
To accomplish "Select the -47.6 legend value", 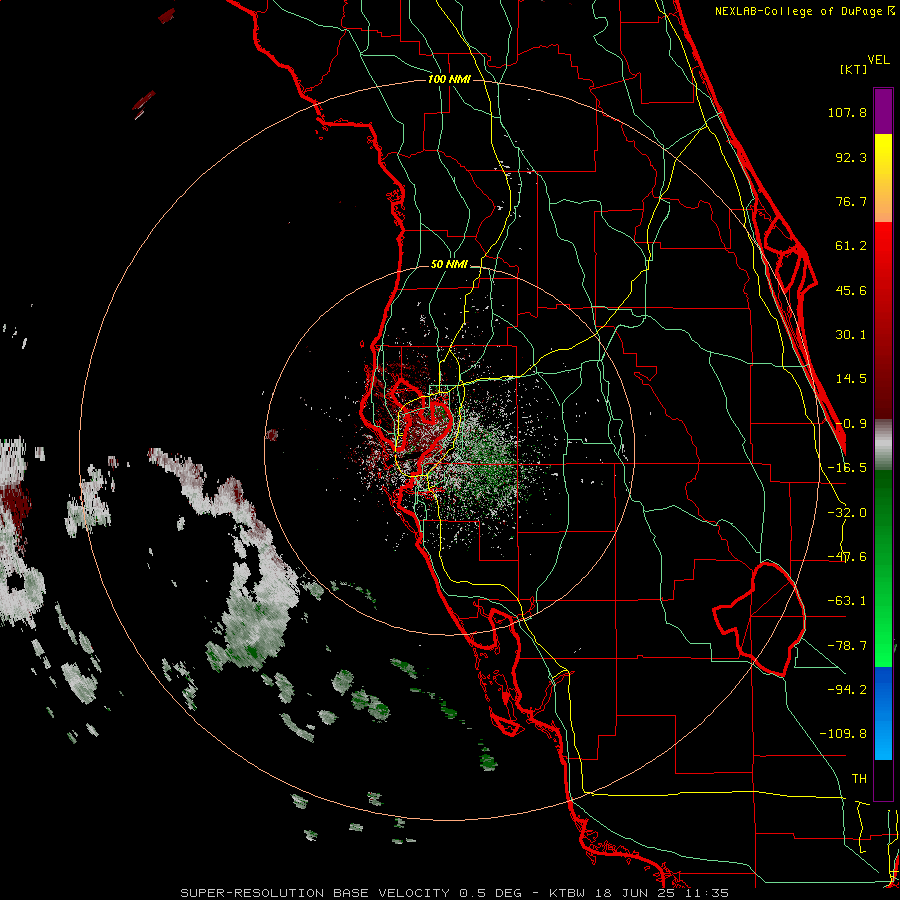I will pyautogui.click(x=847, y=557).
